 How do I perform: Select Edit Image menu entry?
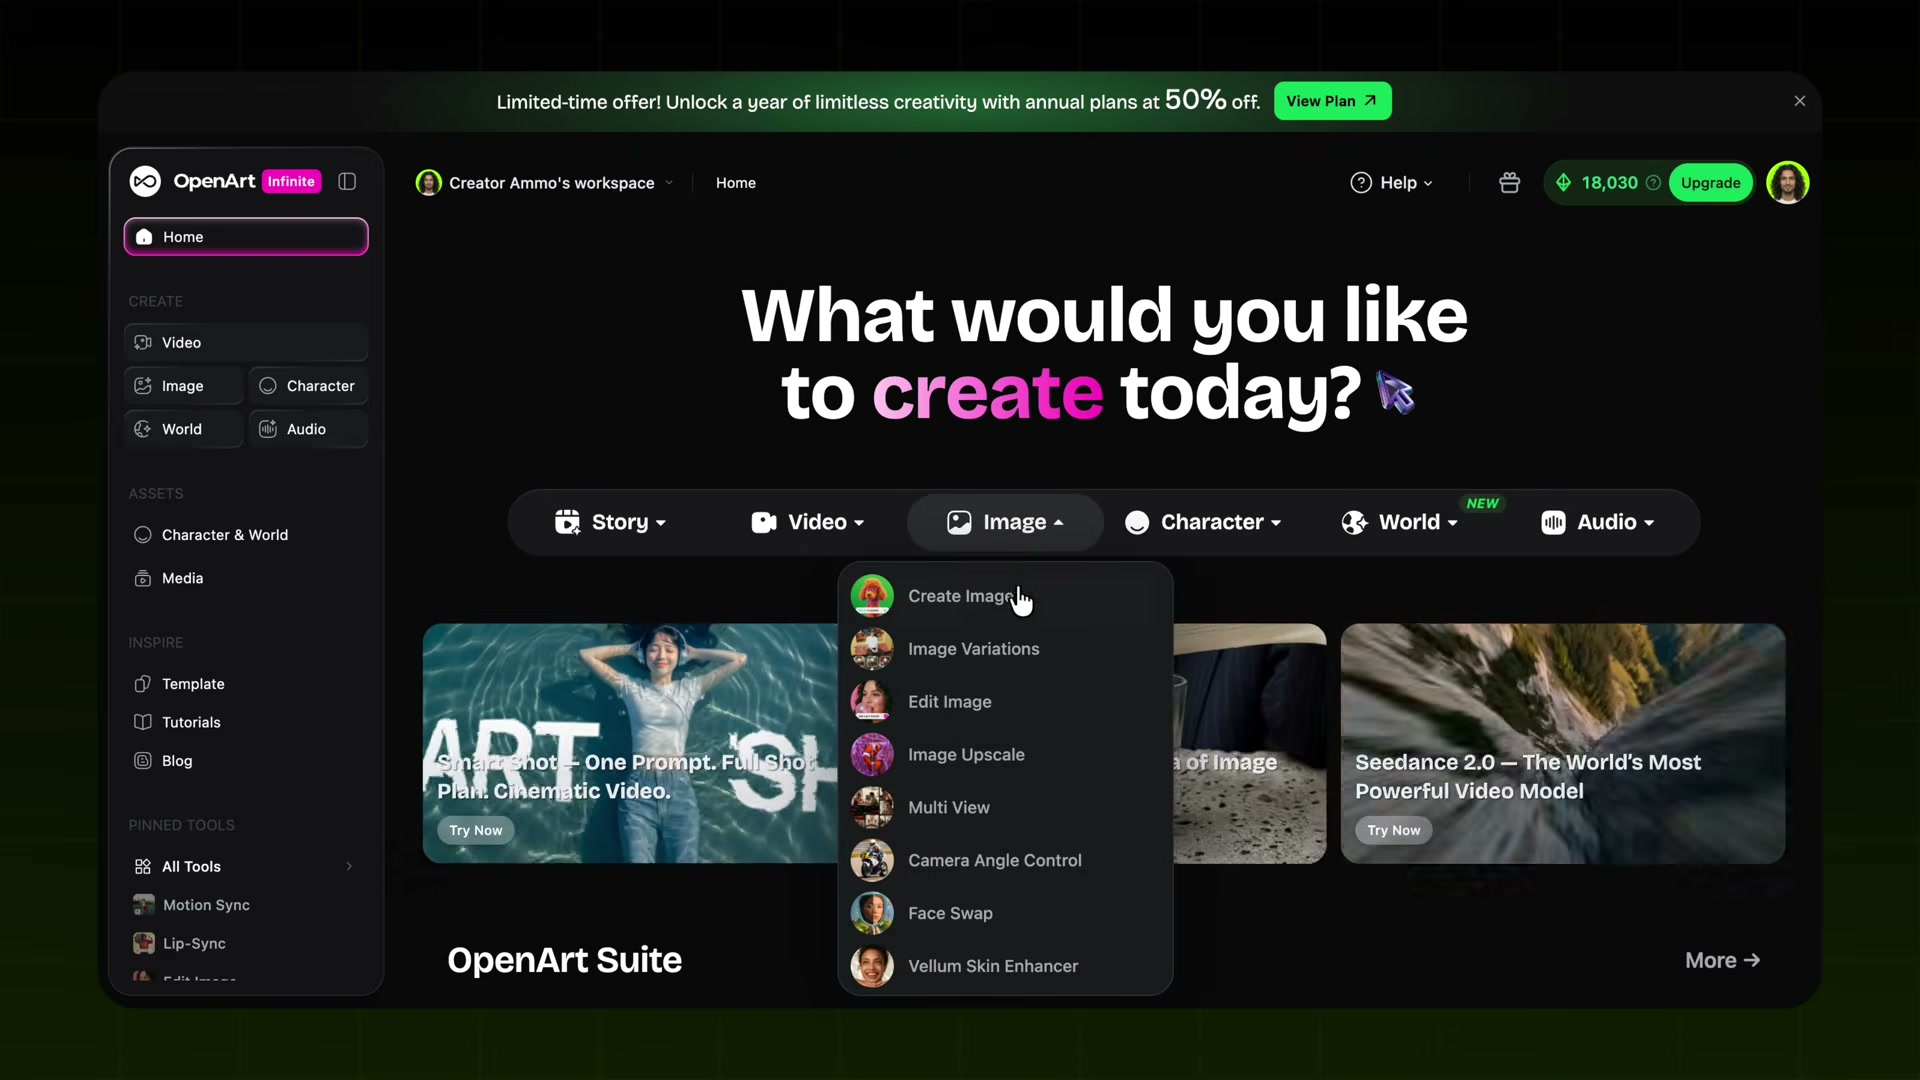point(1005,702)
